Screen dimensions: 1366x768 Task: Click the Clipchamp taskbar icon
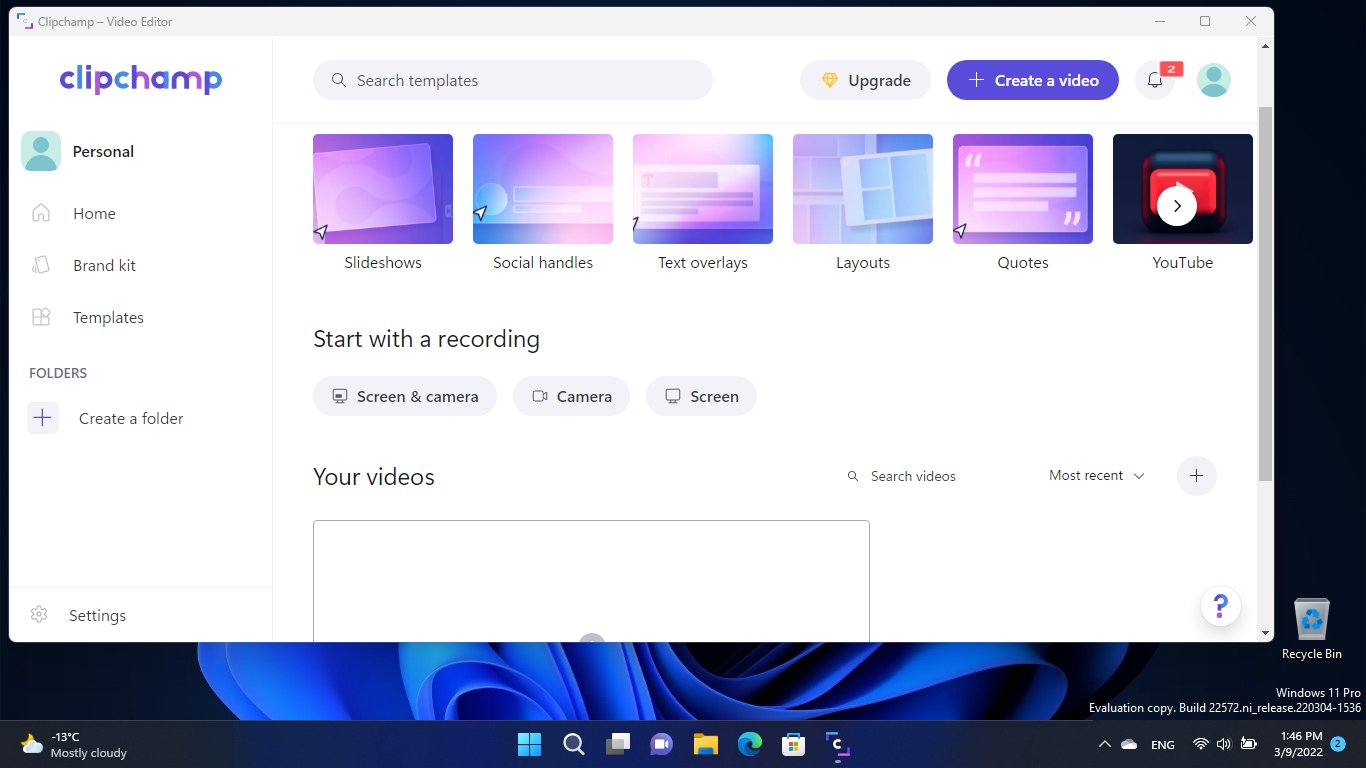[x=838, y=744]
